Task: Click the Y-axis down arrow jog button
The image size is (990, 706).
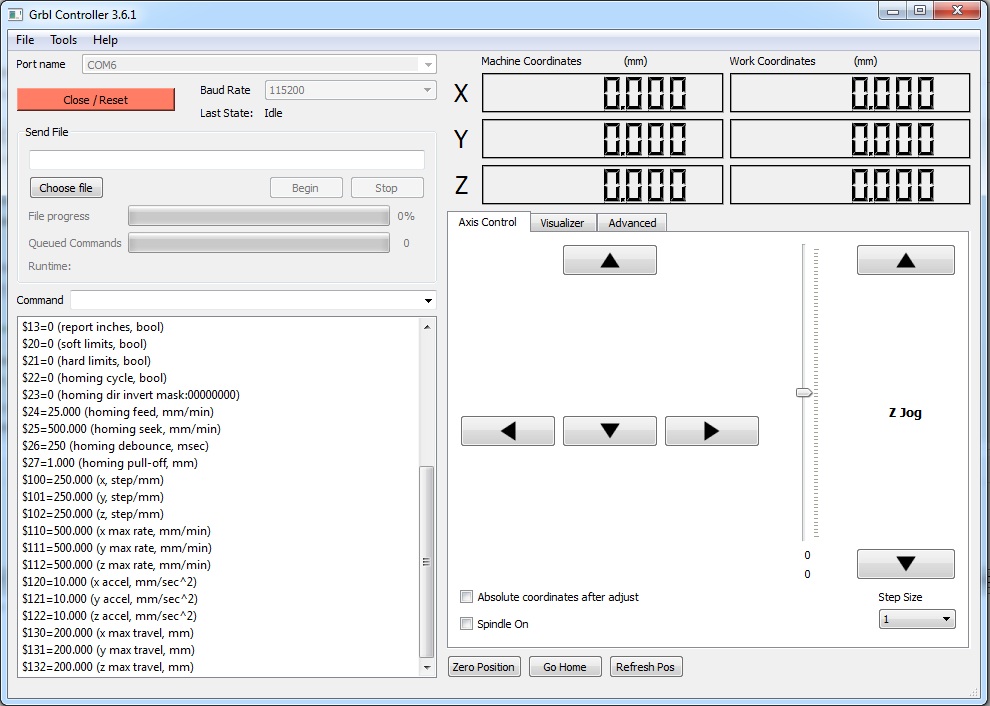Action: [x=609, y=431]
